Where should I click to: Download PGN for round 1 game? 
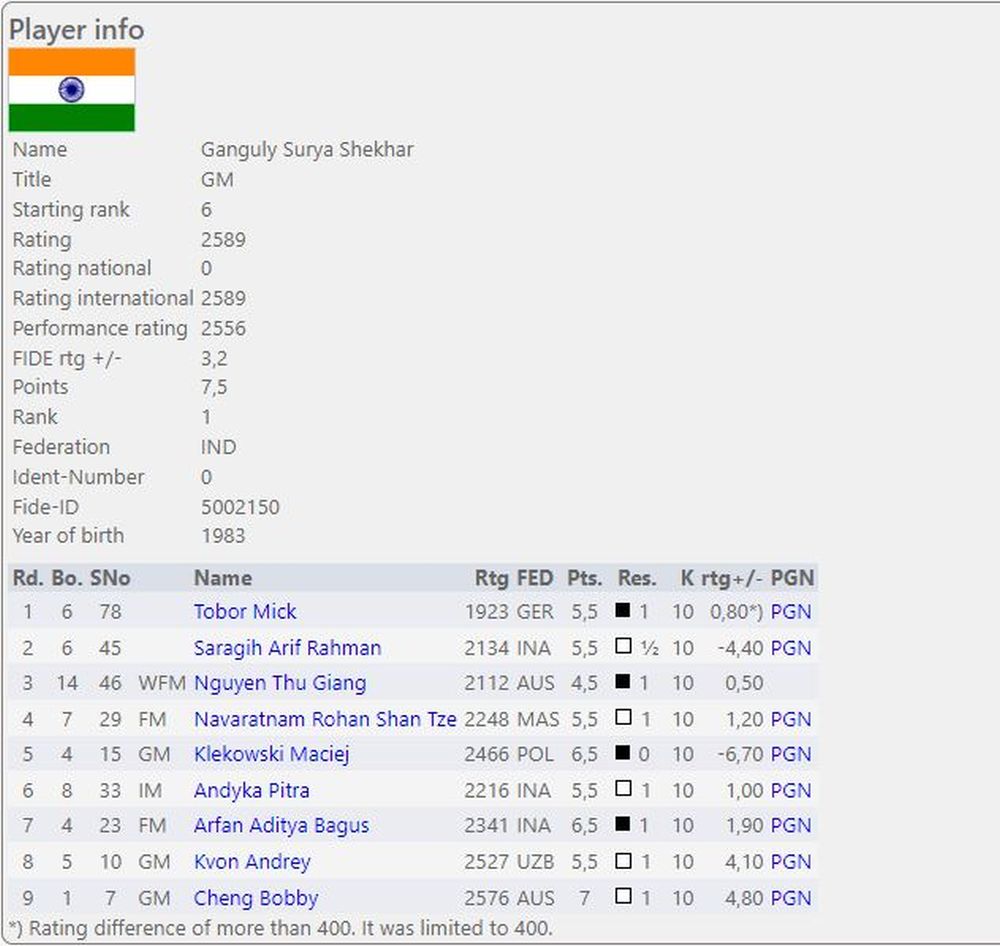pyautogui.click(x=791, y=612)
